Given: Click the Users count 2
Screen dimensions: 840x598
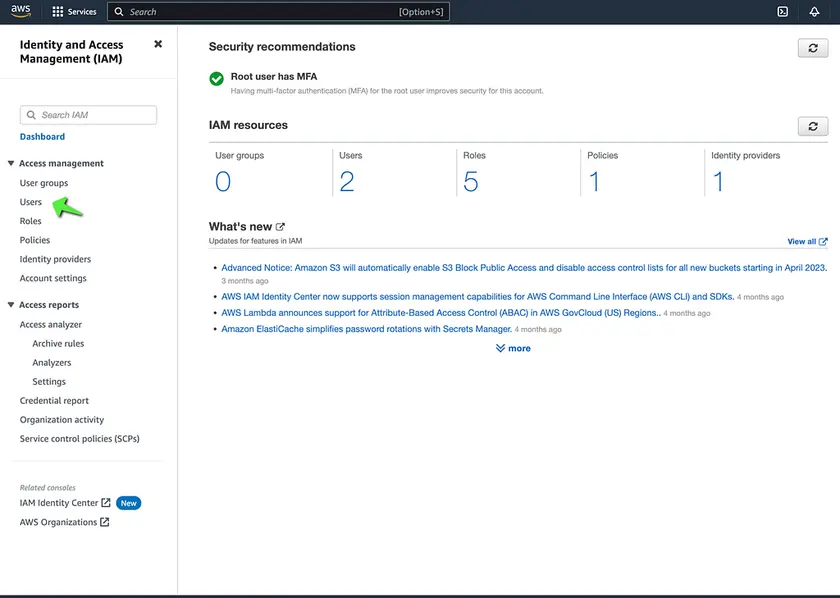Looking at the screenshot, I should pyautogui.click(x=347, y=182).
